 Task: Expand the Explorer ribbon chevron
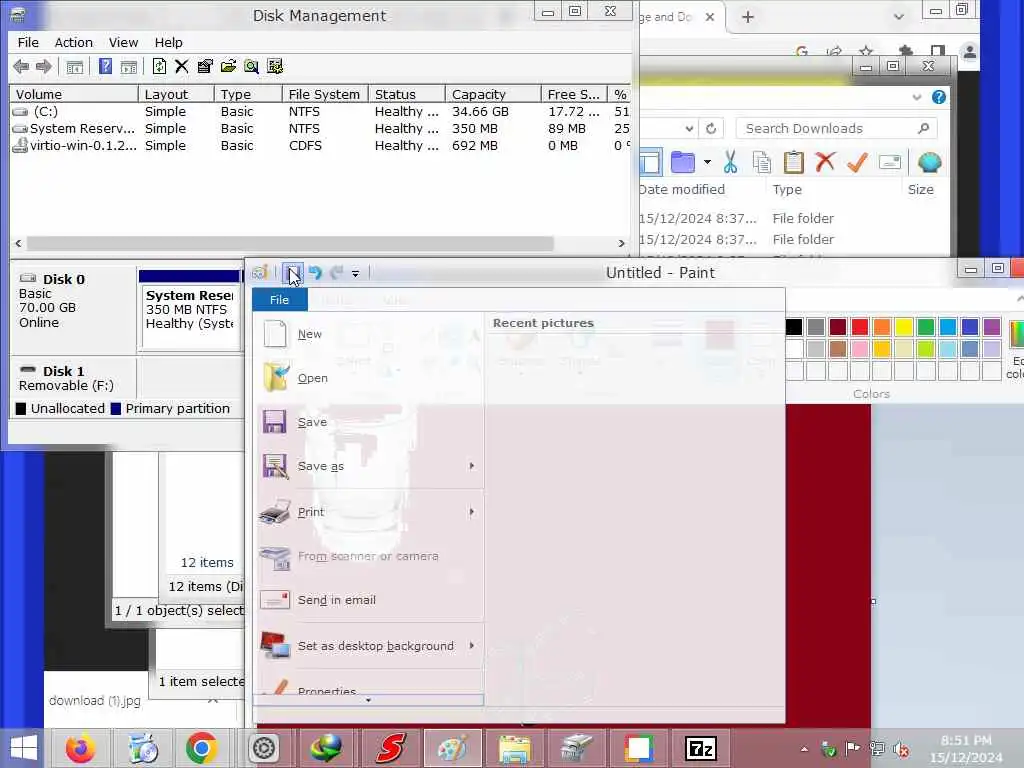(x=917, y=97)
